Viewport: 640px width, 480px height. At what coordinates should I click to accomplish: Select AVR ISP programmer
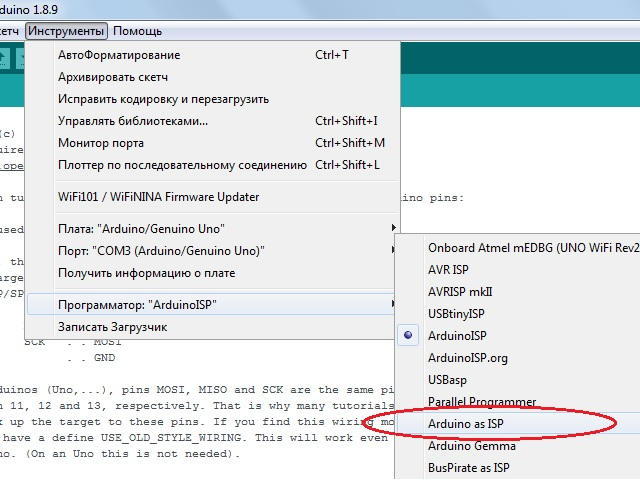[x=519, y=270]
